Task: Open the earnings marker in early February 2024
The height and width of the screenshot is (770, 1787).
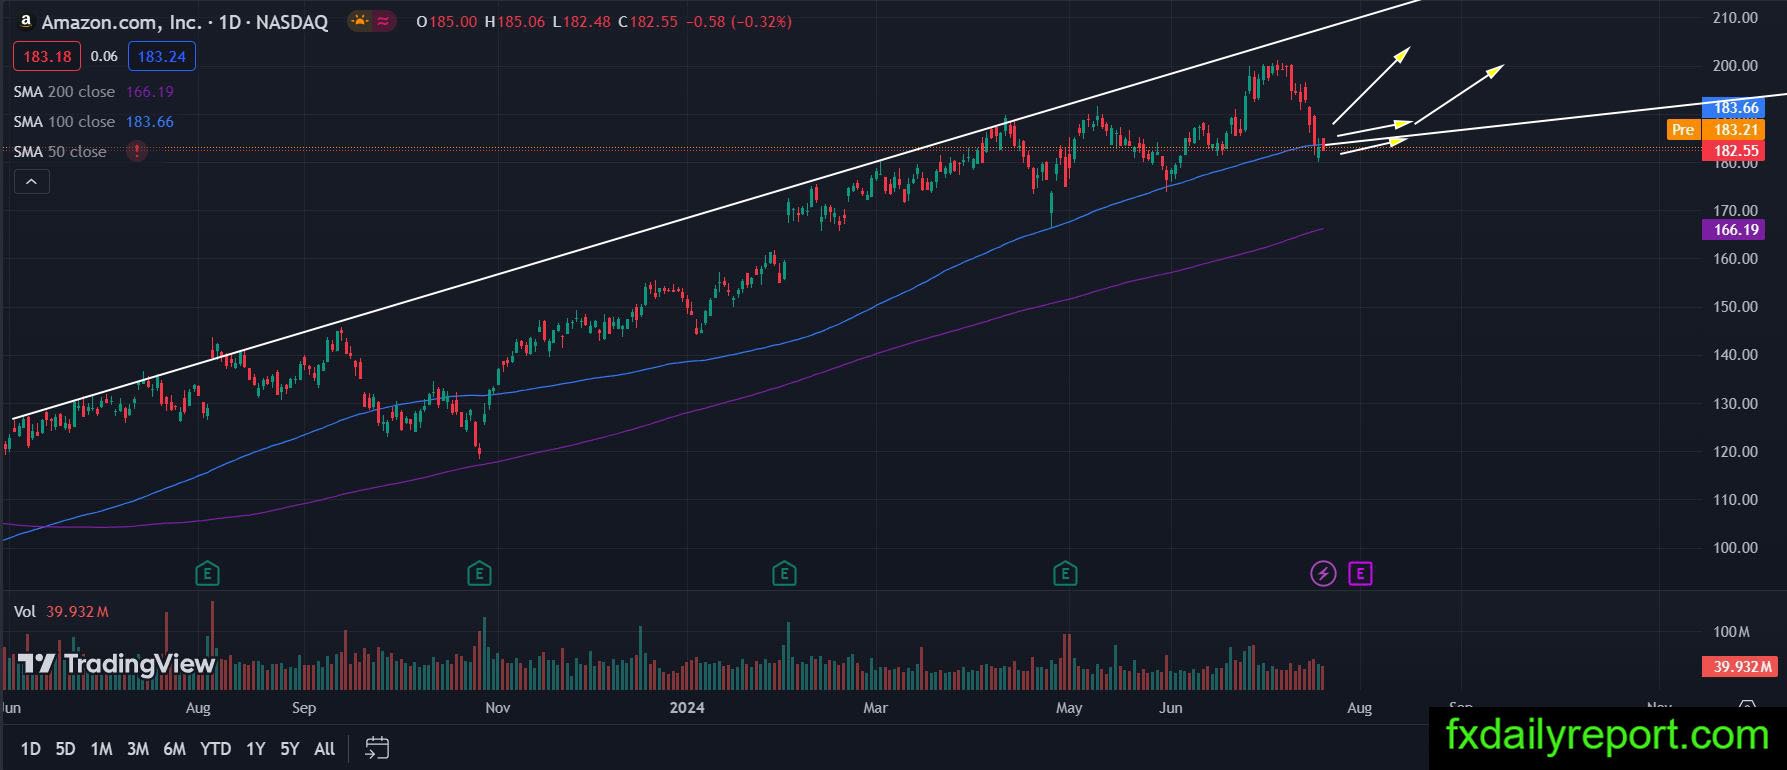Action: [784, 574]
